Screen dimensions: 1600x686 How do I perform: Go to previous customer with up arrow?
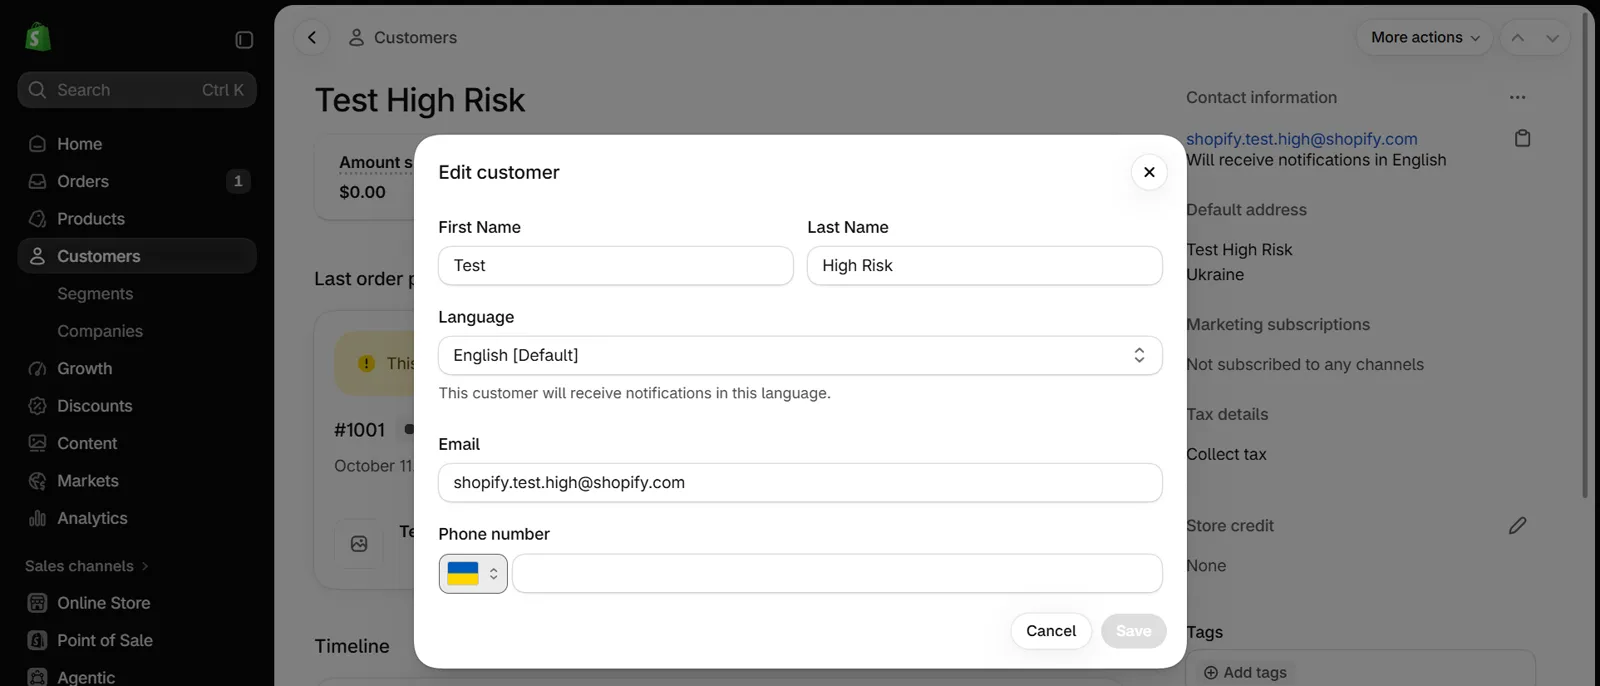click(1518, 38)
